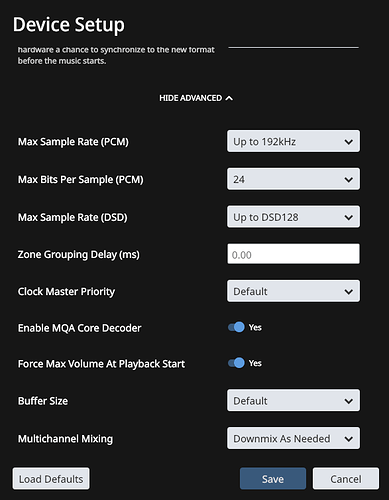
Task: Toggle Force Max Volume At Playback Start
Action: point(236,363)
